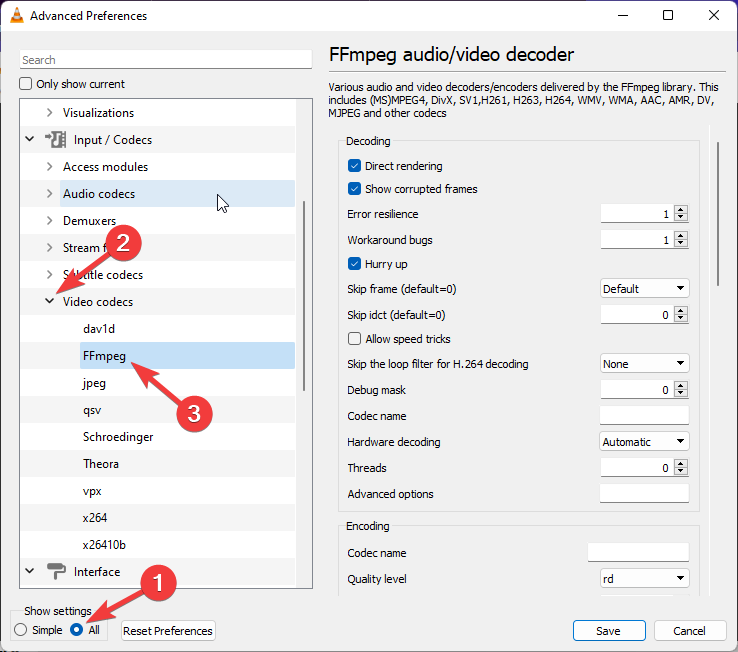Select the Demuxers tree item

[x=89, y=221]
